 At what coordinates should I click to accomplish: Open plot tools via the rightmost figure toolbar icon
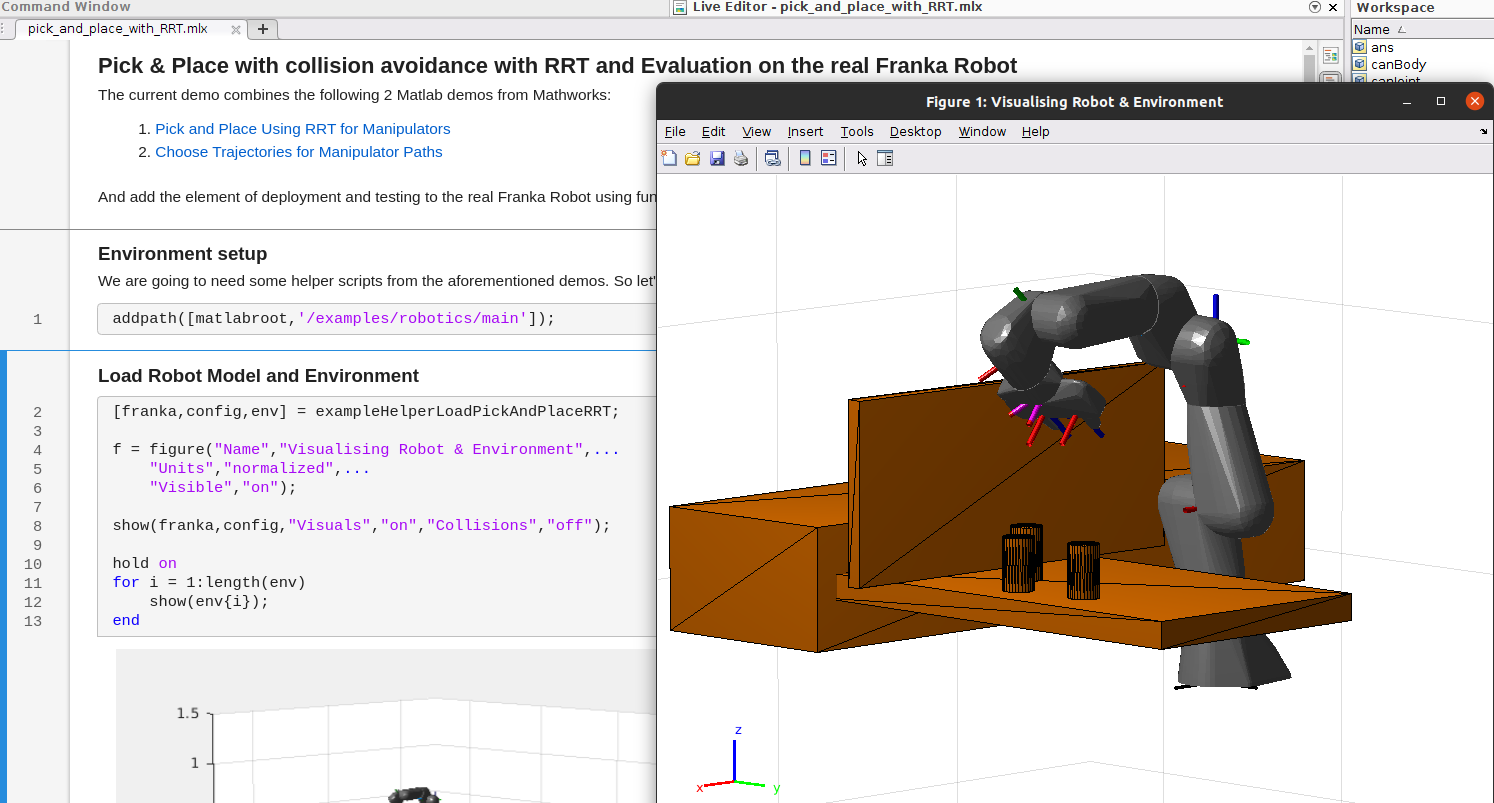(x=885, y=157)
